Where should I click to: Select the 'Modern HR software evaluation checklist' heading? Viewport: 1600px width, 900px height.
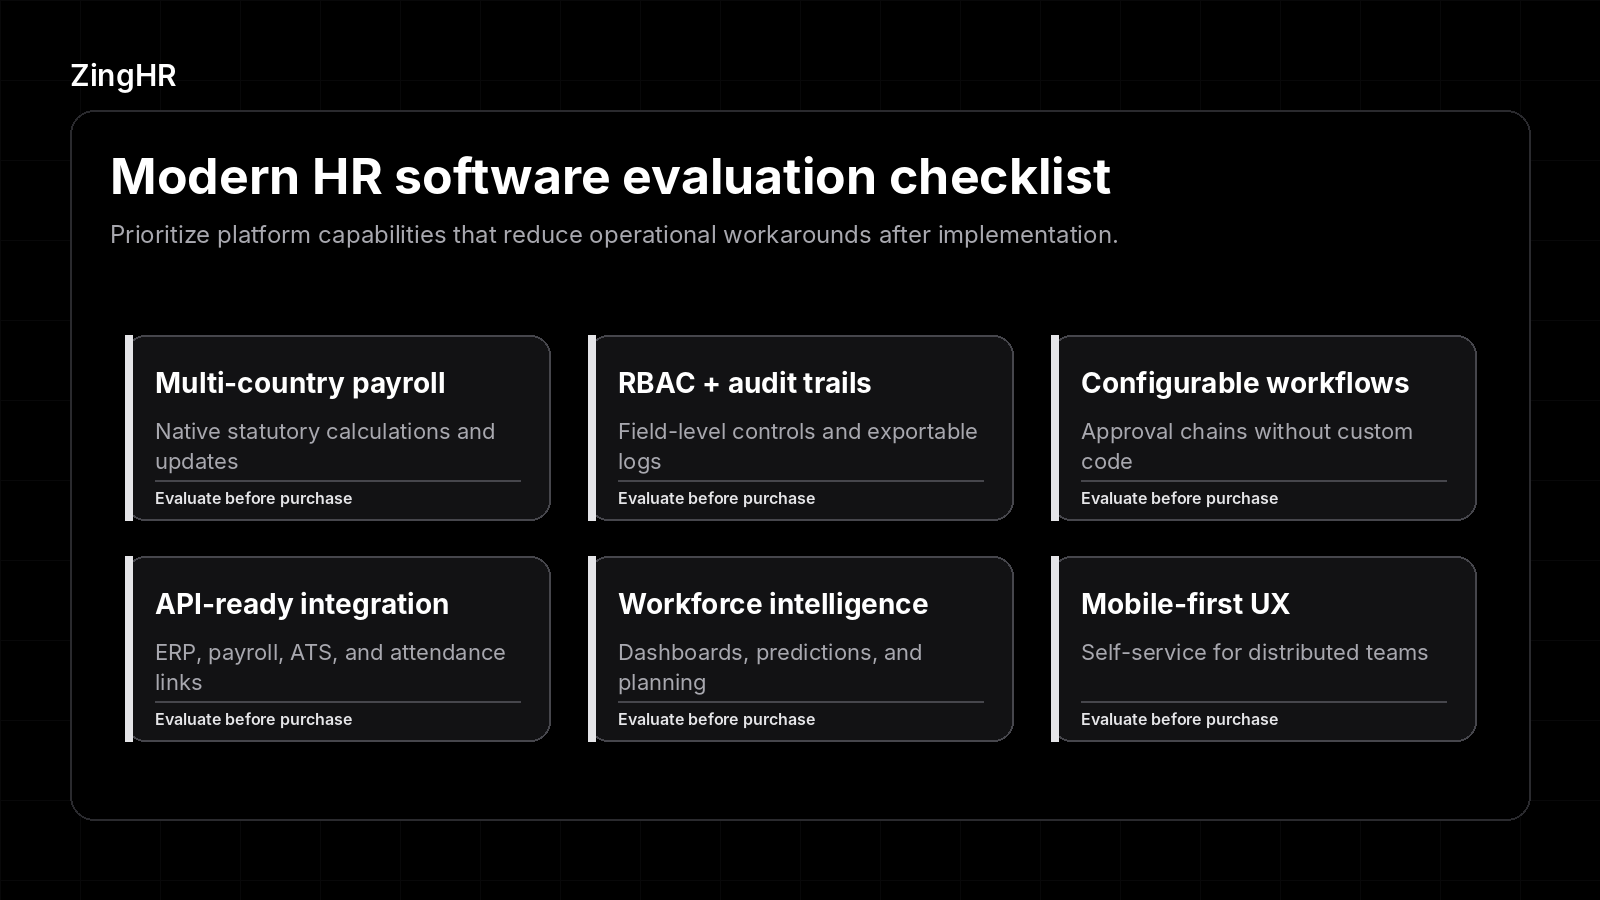tap(610, 177)
